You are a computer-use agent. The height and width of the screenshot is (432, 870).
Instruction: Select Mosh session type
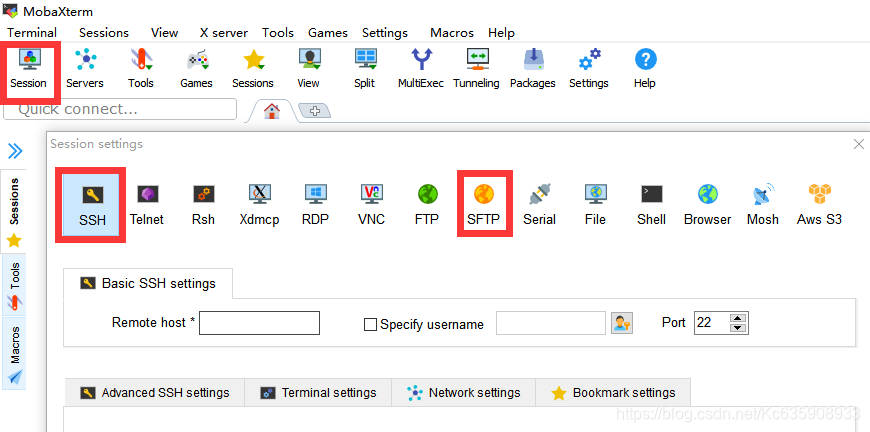[763, 205]
